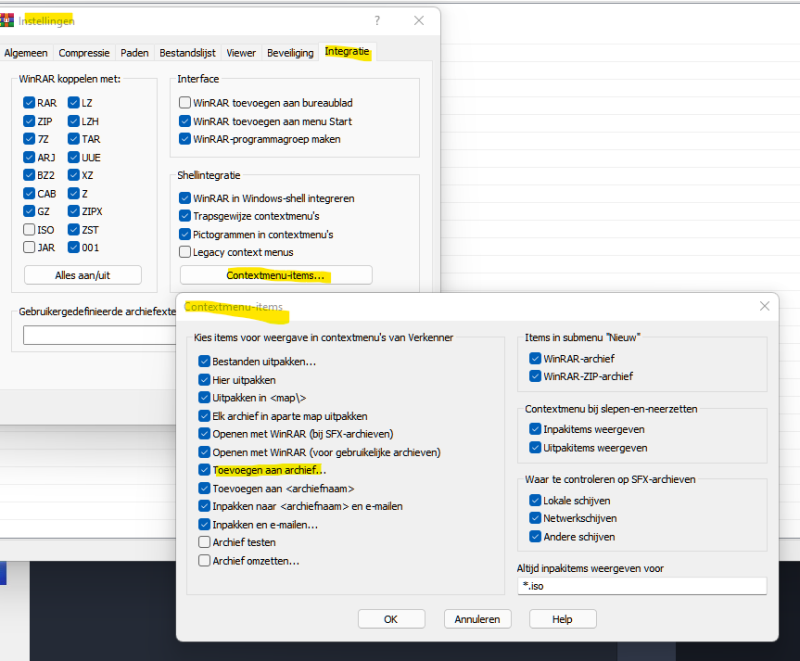Enable the Archief testen checkbox
This screenshot has width=800, height=661.
point(204,542)
